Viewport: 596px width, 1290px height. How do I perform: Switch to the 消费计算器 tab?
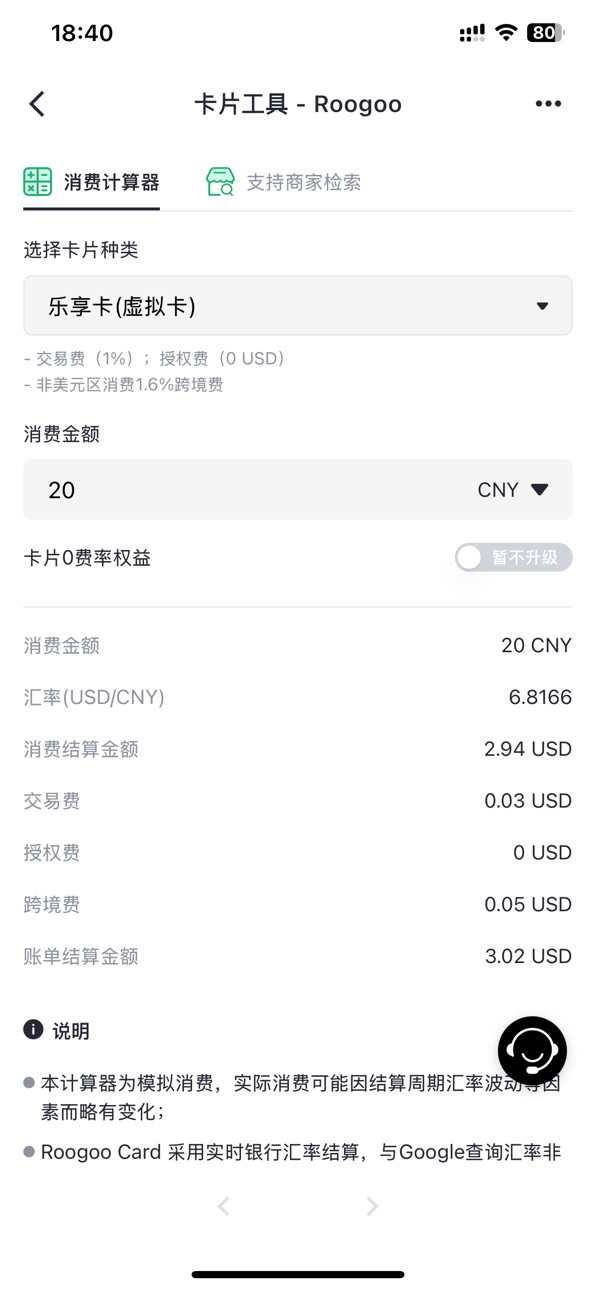(92, 182)
